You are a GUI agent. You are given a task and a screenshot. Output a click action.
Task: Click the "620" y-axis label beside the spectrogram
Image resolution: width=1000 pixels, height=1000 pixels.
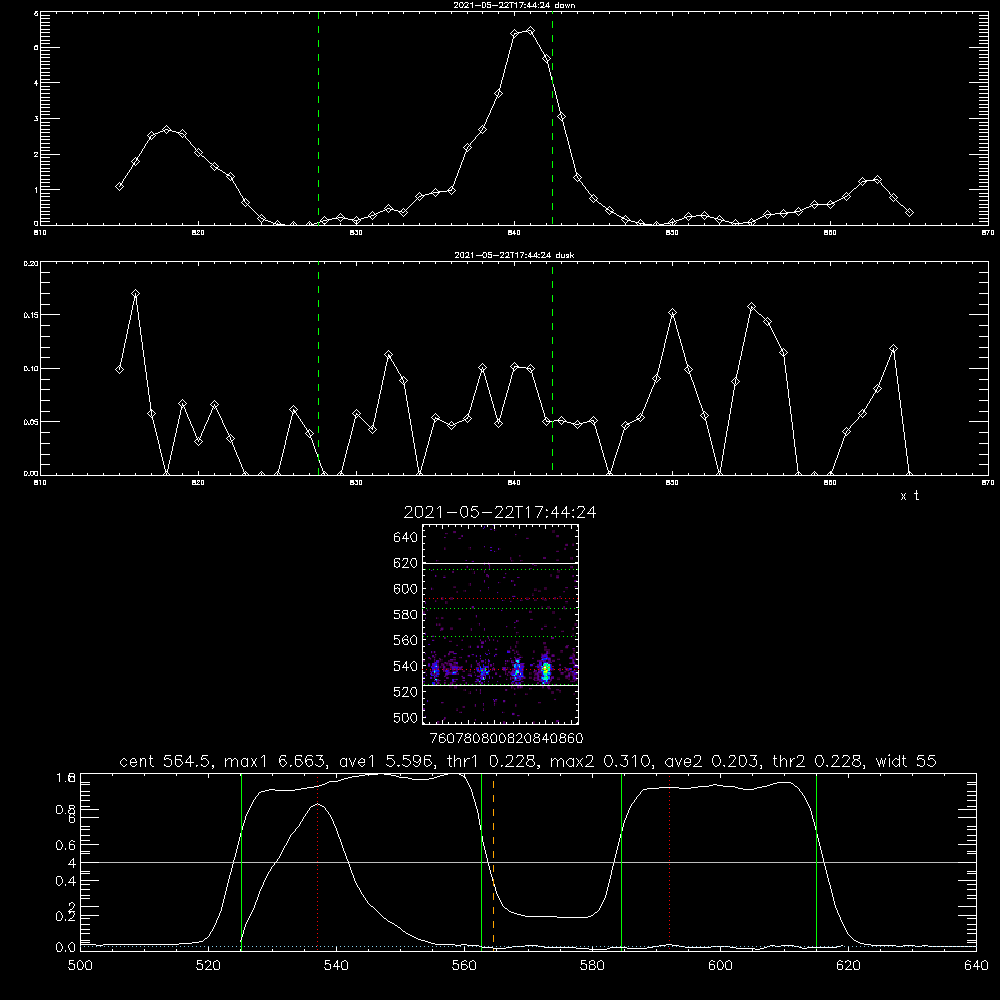[x=406, y=563]
